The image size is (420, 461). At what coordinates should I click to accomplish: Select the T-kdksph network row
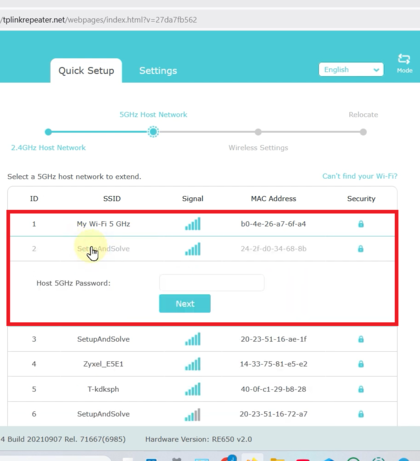(x=202, y=389)
